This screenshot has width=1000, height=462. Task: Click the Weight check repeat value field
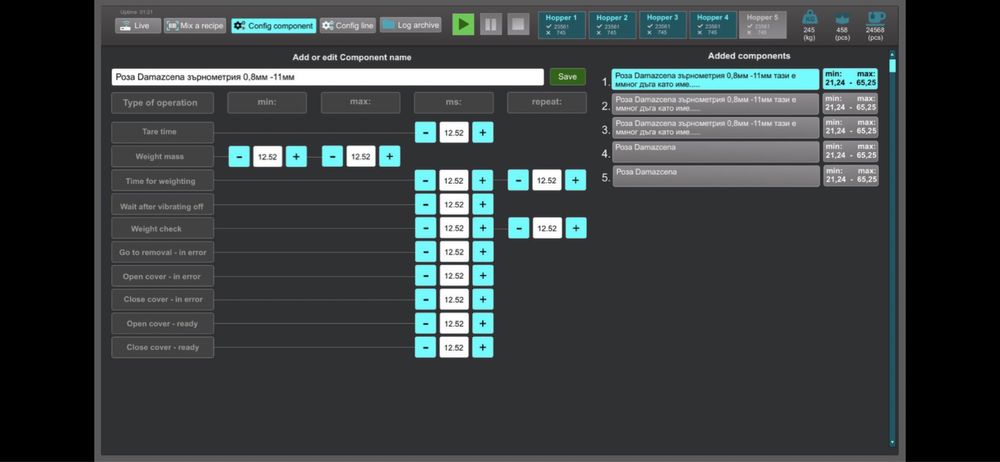click(547, 228)
